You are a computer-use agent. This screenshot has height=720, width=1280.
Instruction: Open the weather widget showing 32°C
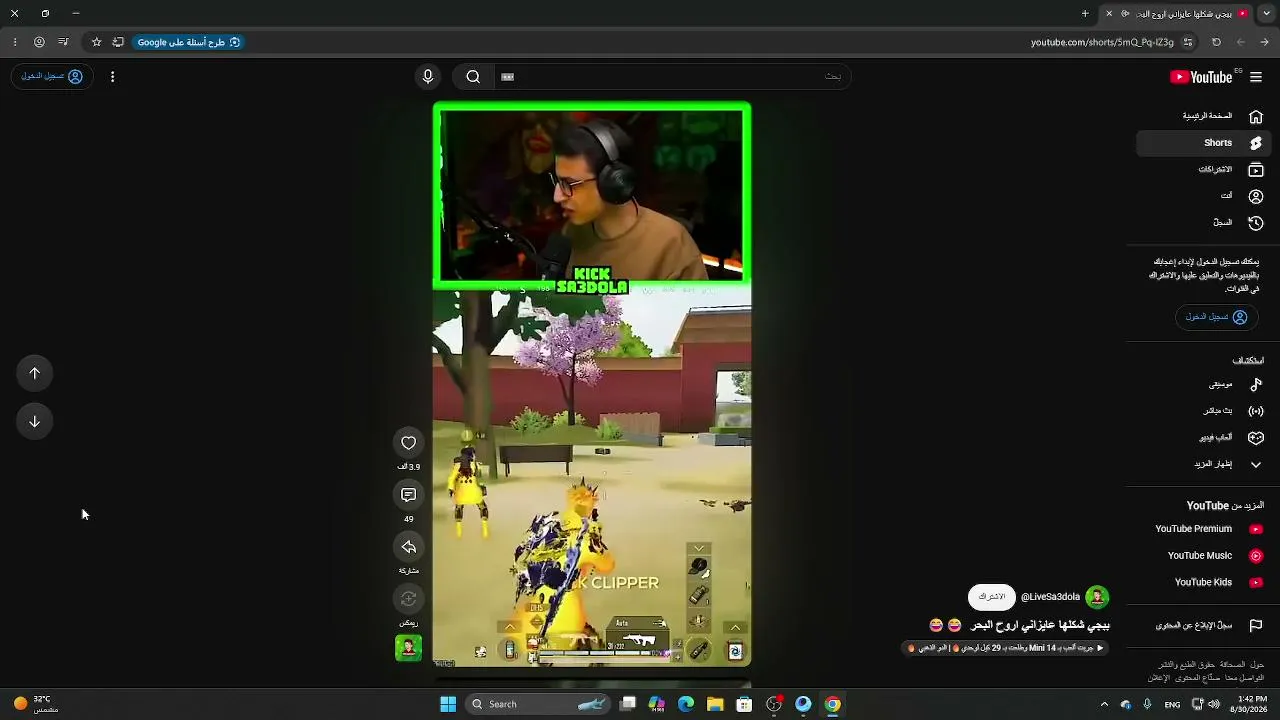35,704
